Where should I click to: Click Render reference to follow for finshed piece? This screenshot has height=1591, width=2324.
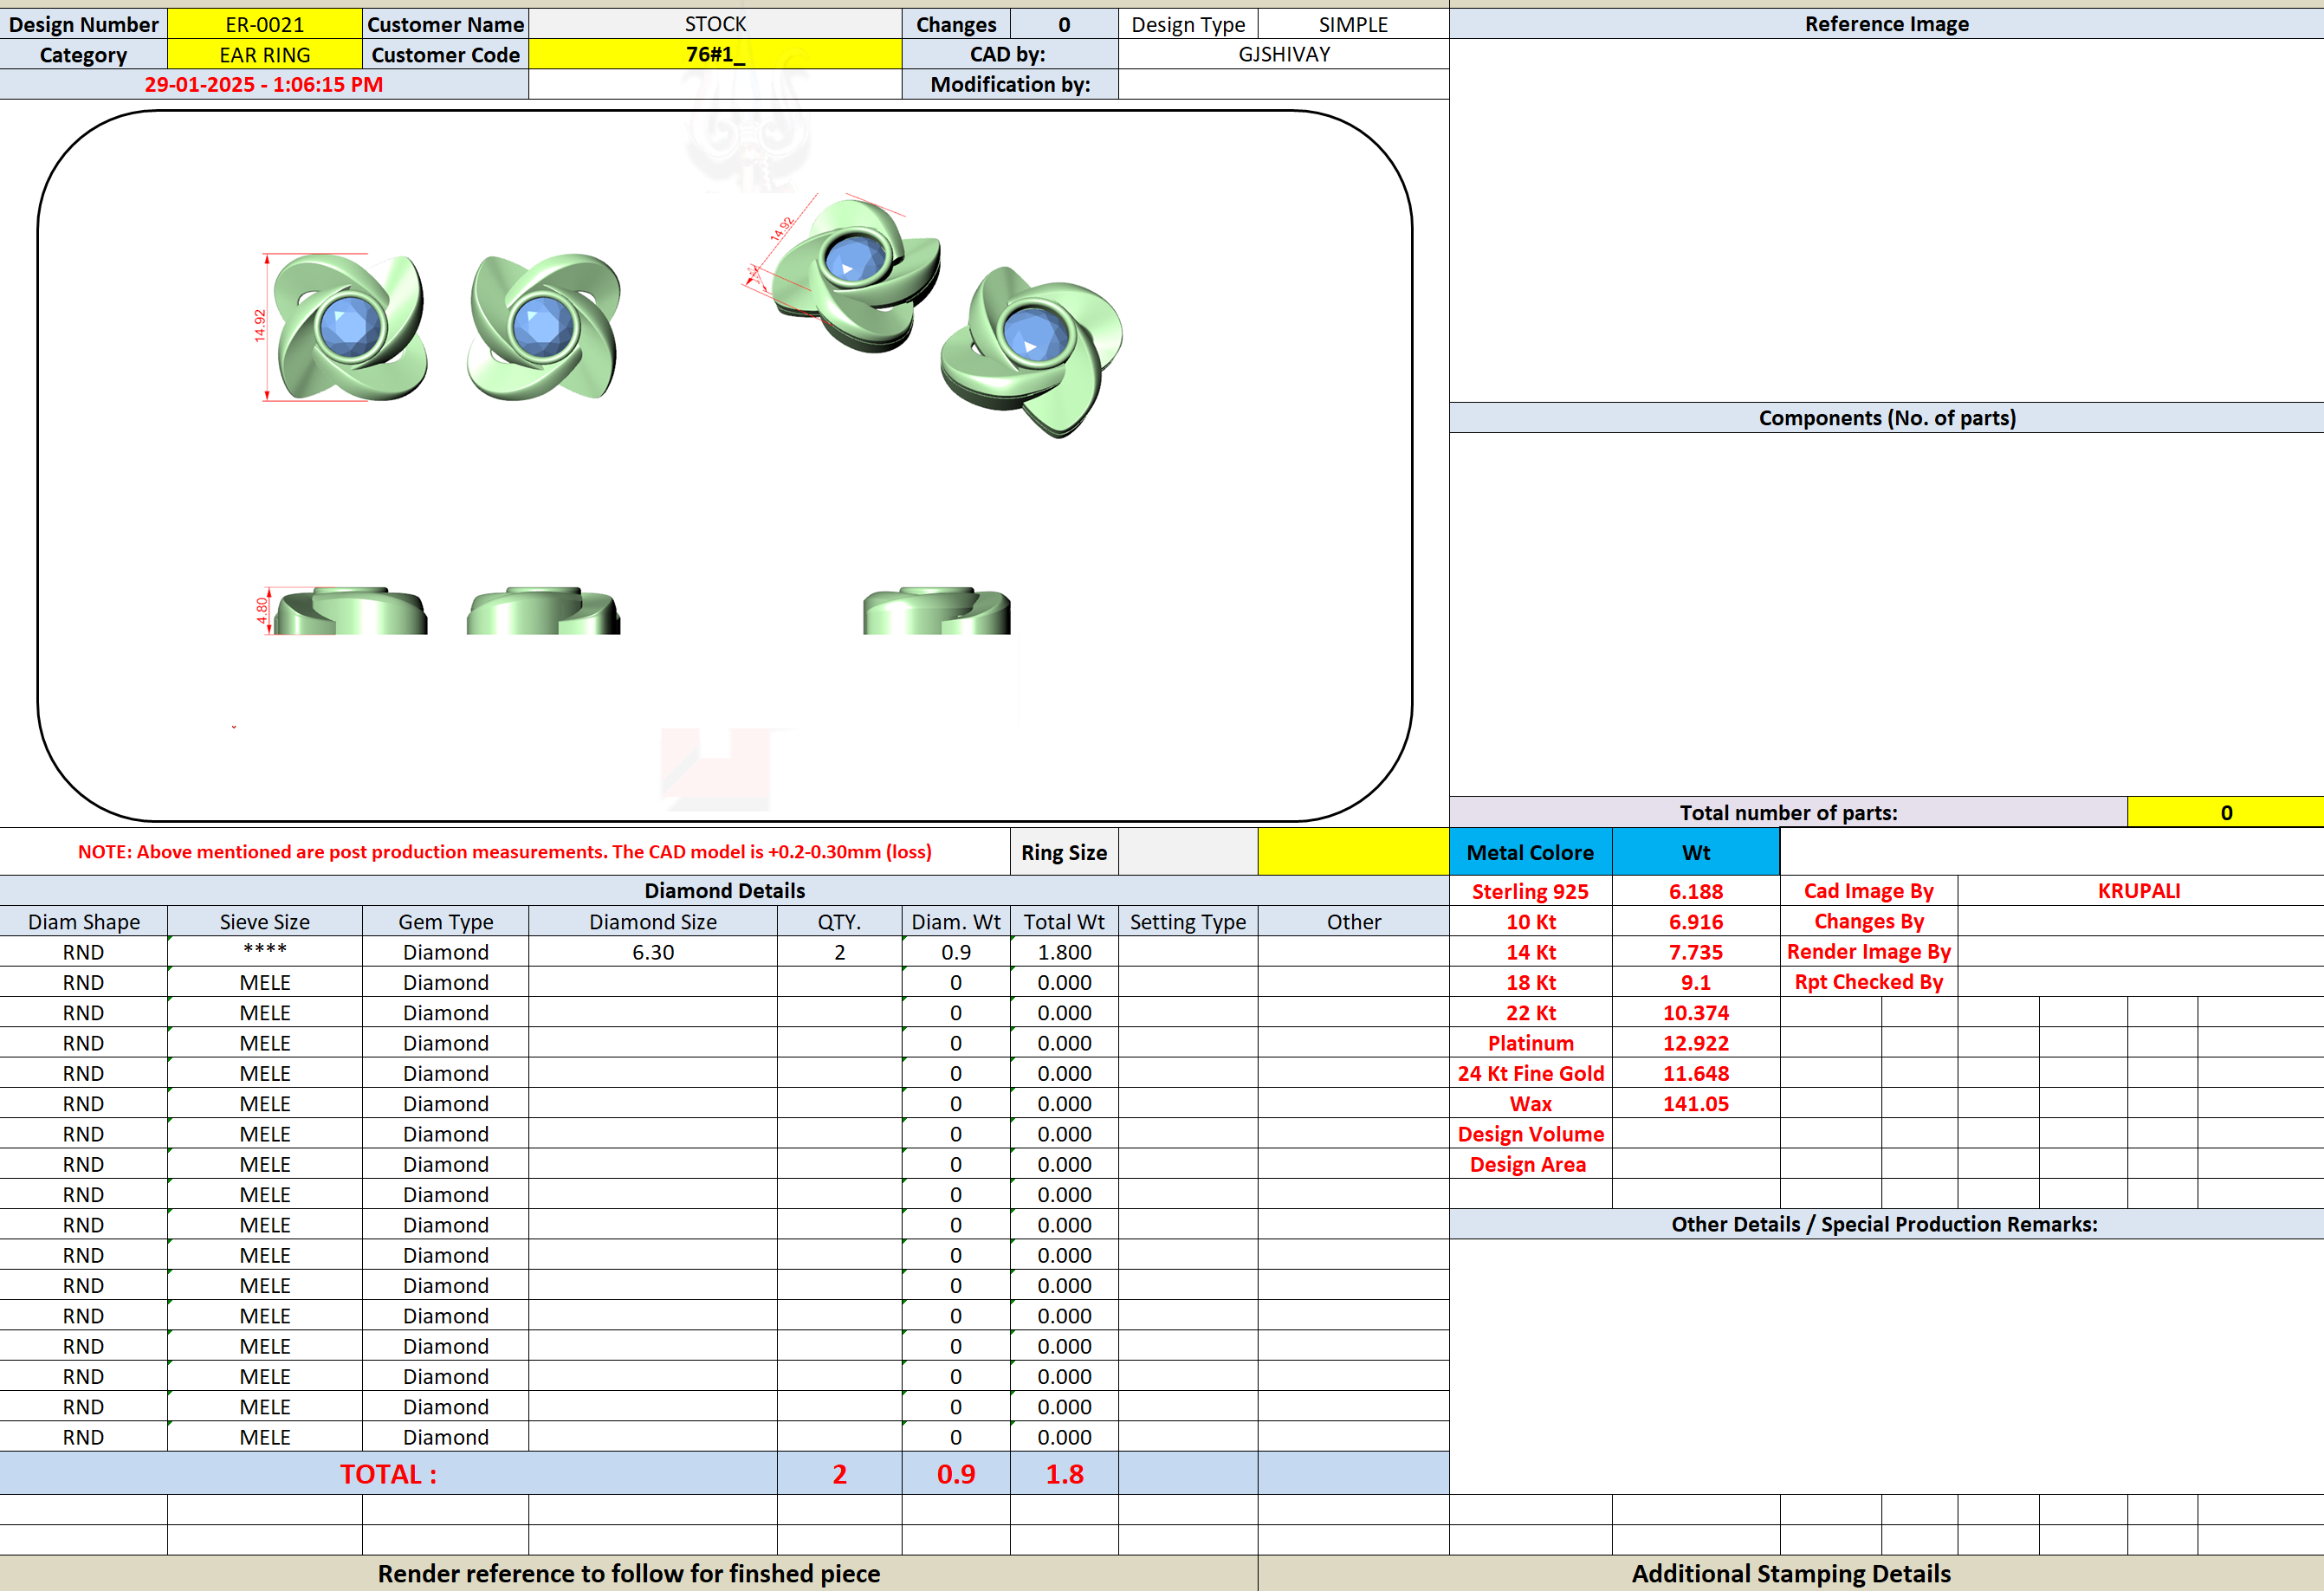pyautogui.click(x=628, y=1573)
